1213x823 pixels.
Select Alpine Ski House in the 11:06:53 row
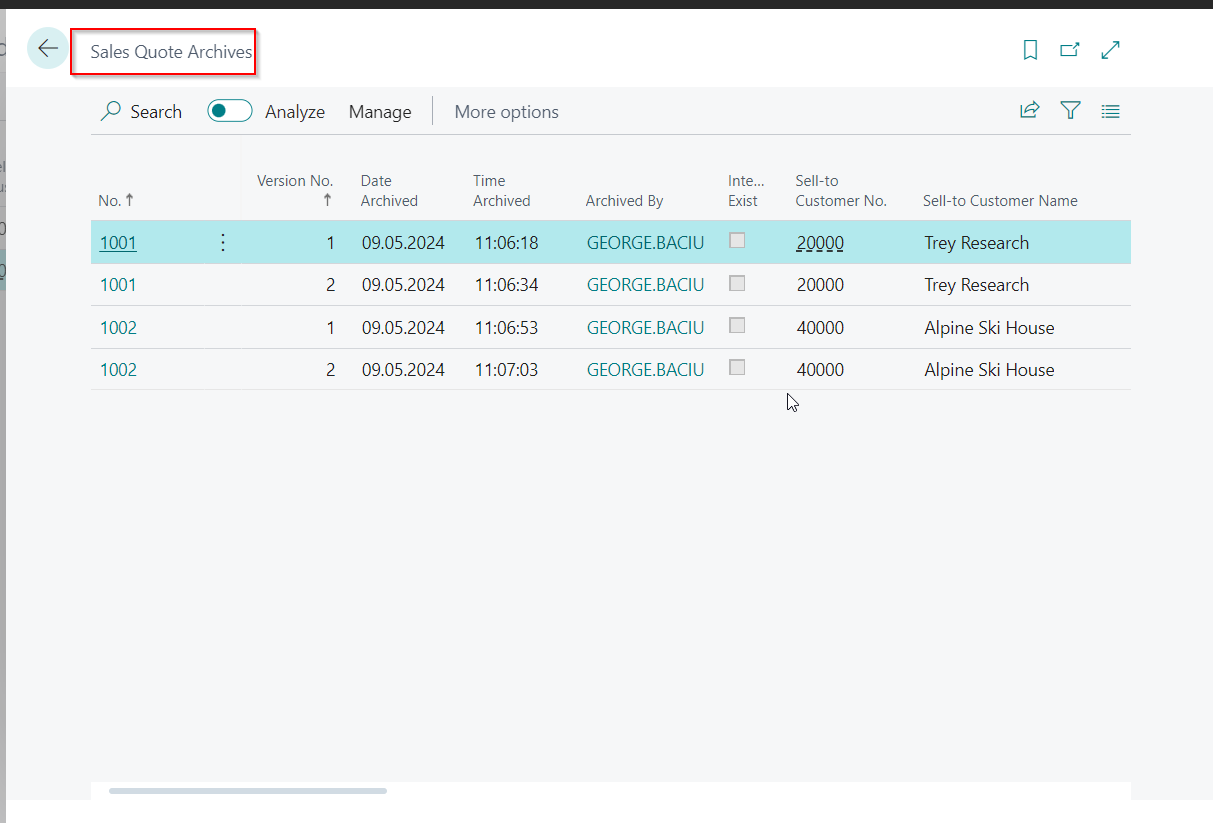(x=989, y=328)
